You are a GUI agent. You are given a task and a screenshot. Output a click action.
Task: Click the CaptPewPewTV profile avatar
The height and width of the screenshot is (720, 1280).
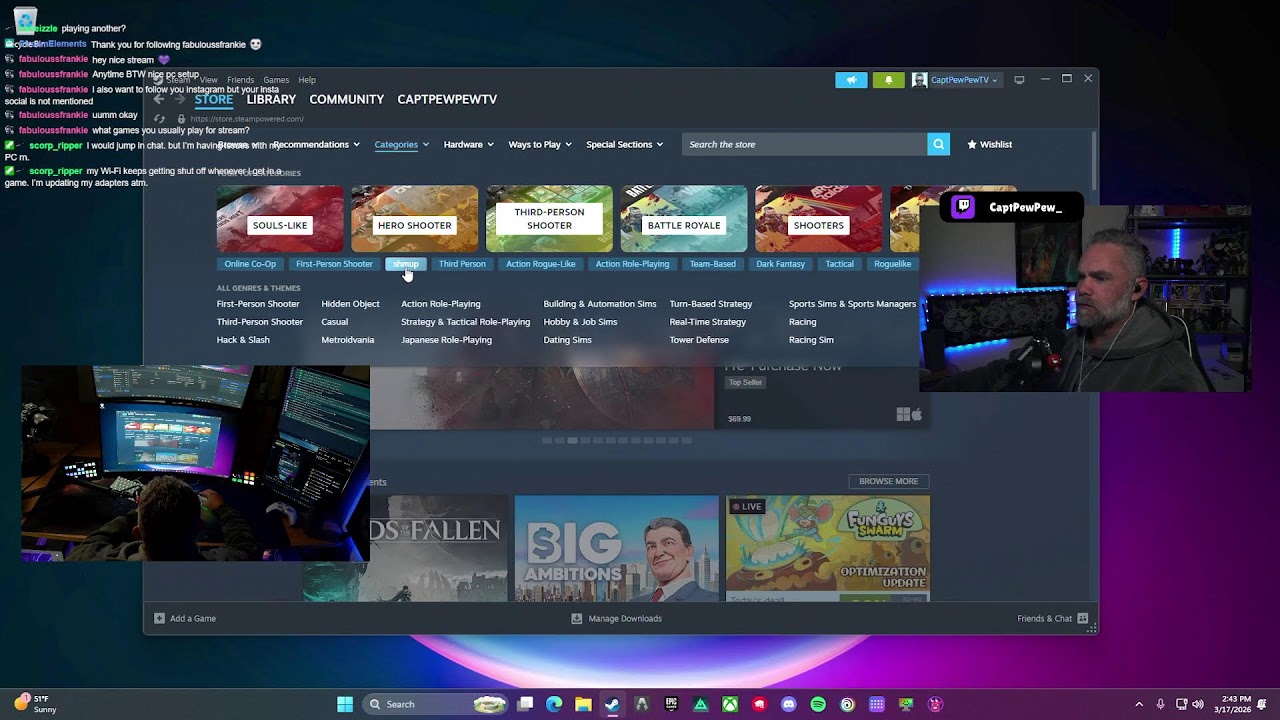pos(919,80)
